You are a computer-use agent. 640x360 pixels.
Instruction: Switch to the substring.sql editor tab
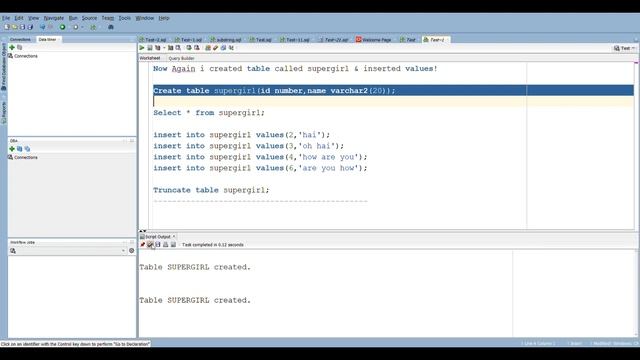226,40
